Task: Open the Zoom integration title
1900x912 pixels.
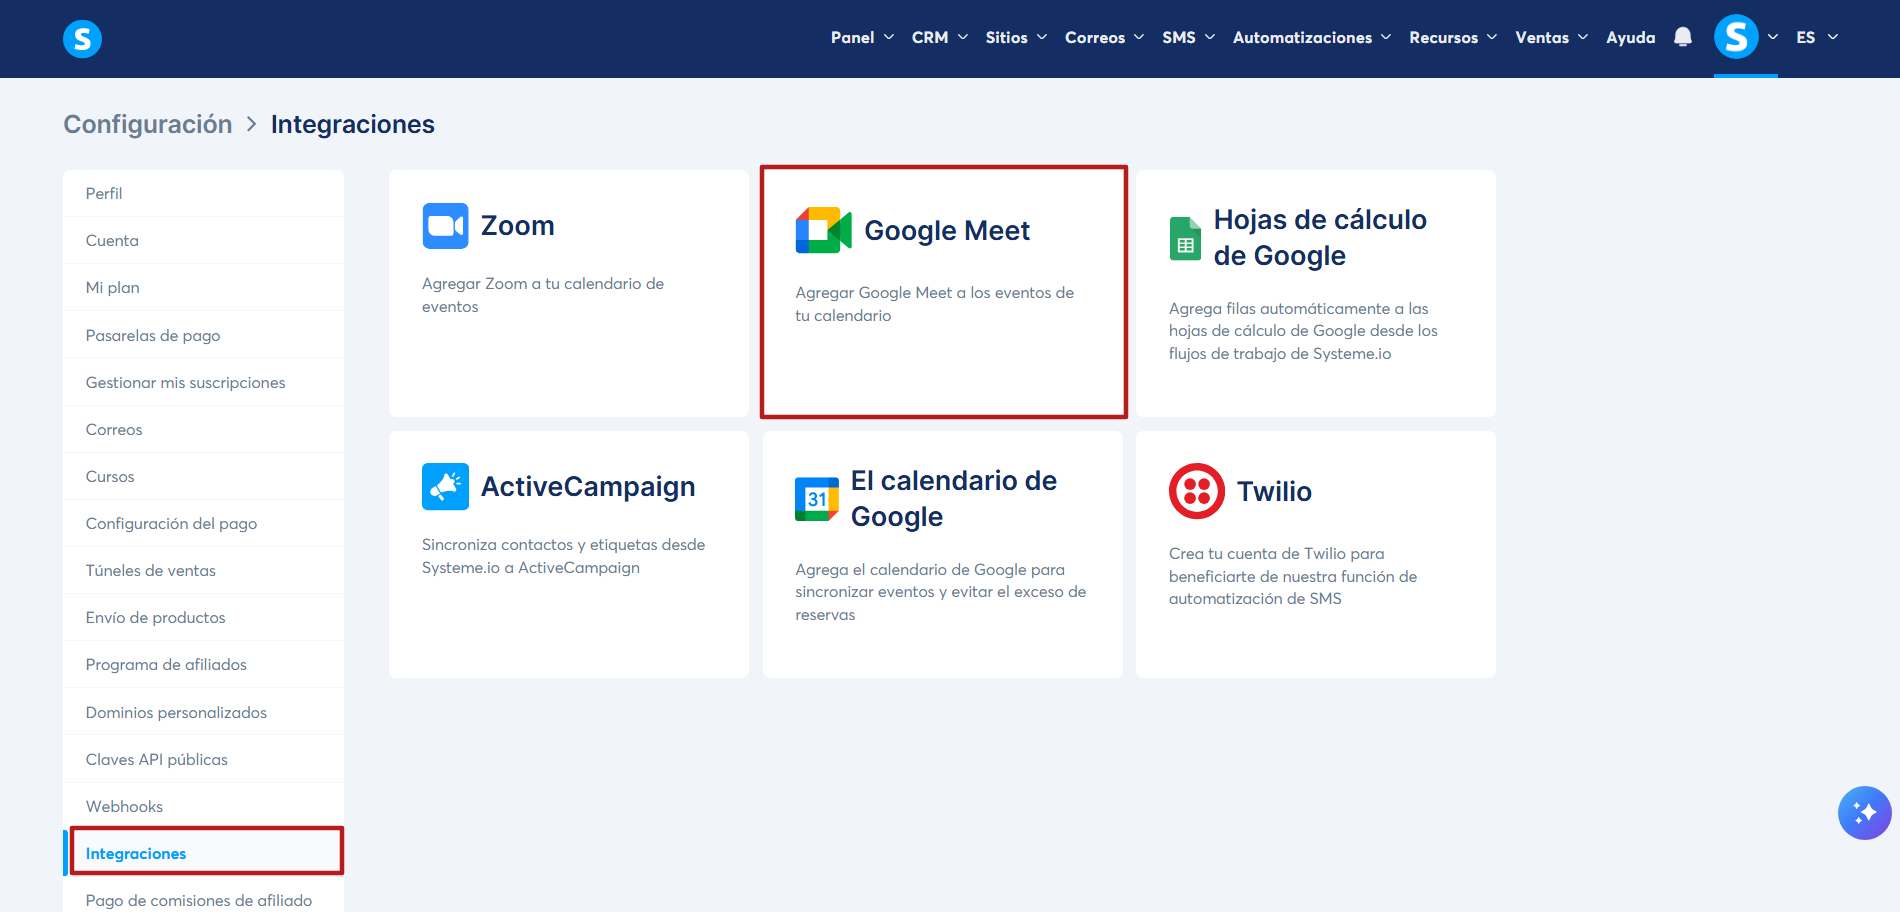Action: (x=517, y=226)
